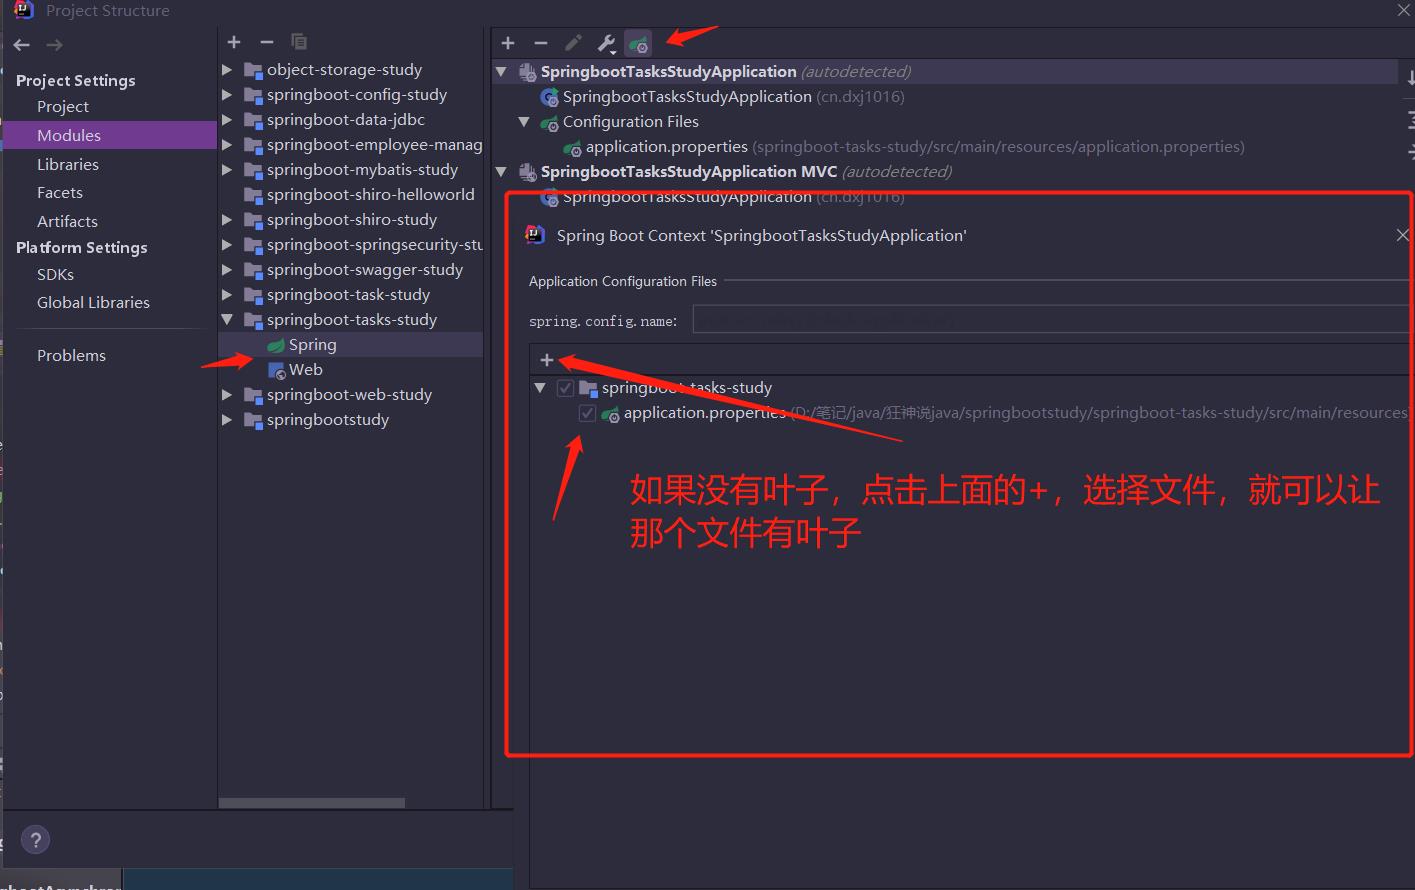Open the wrench settings dropdown
1415x890 pixels.
click(606, 43)
